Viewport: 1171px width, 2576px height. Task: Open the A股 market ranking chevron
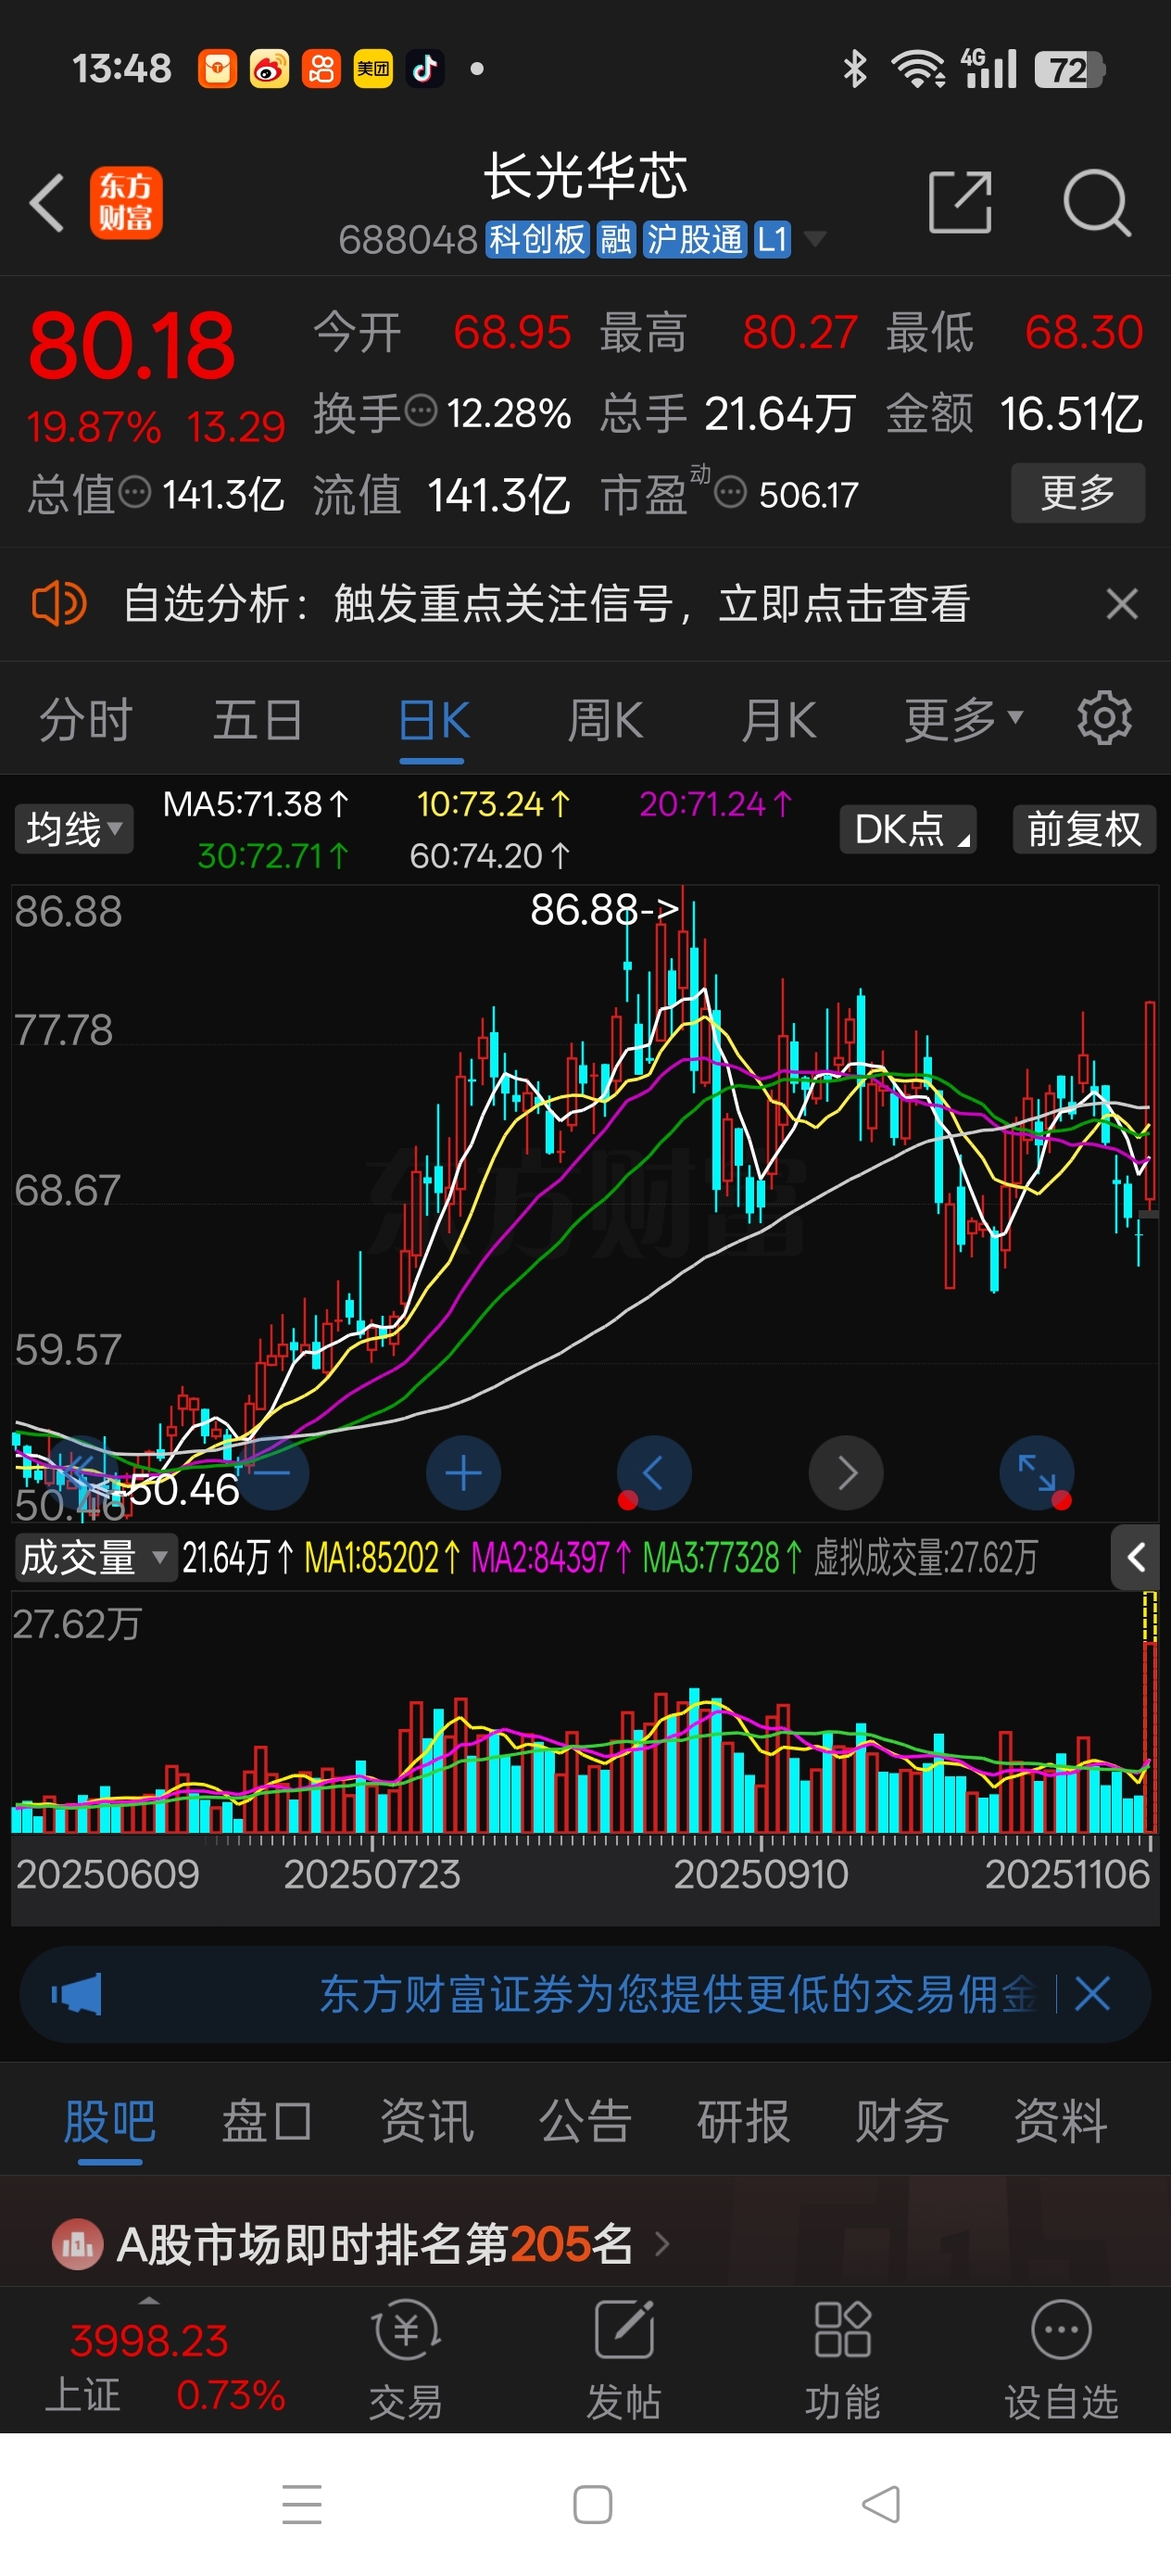661,2245
